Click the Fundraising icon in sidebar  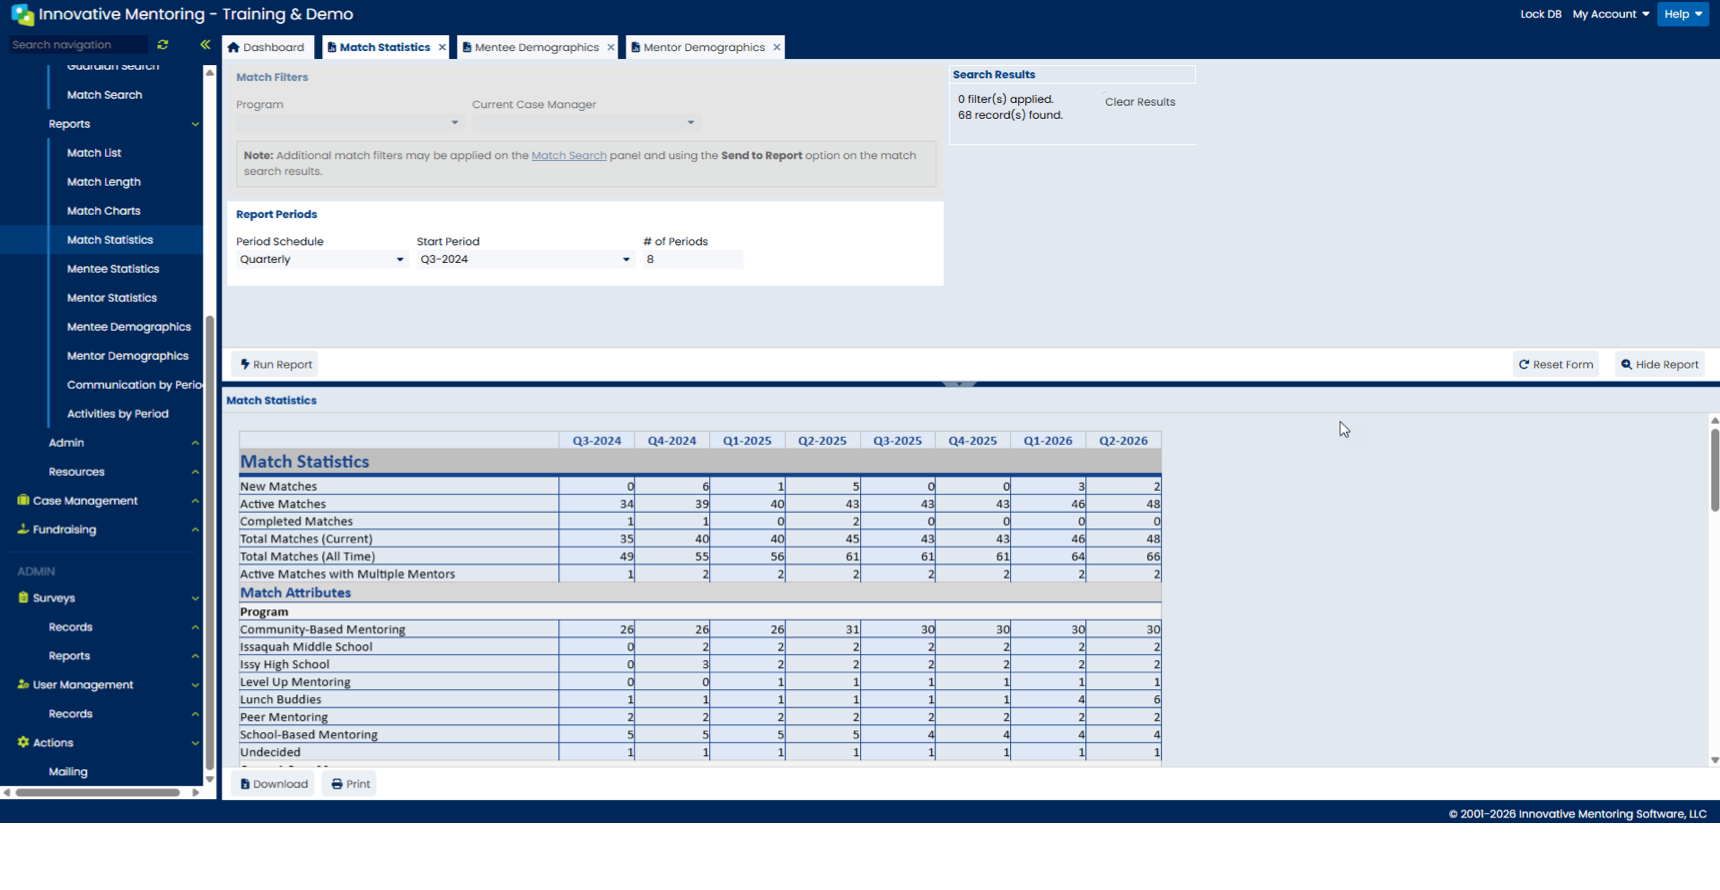pos(23,529)
